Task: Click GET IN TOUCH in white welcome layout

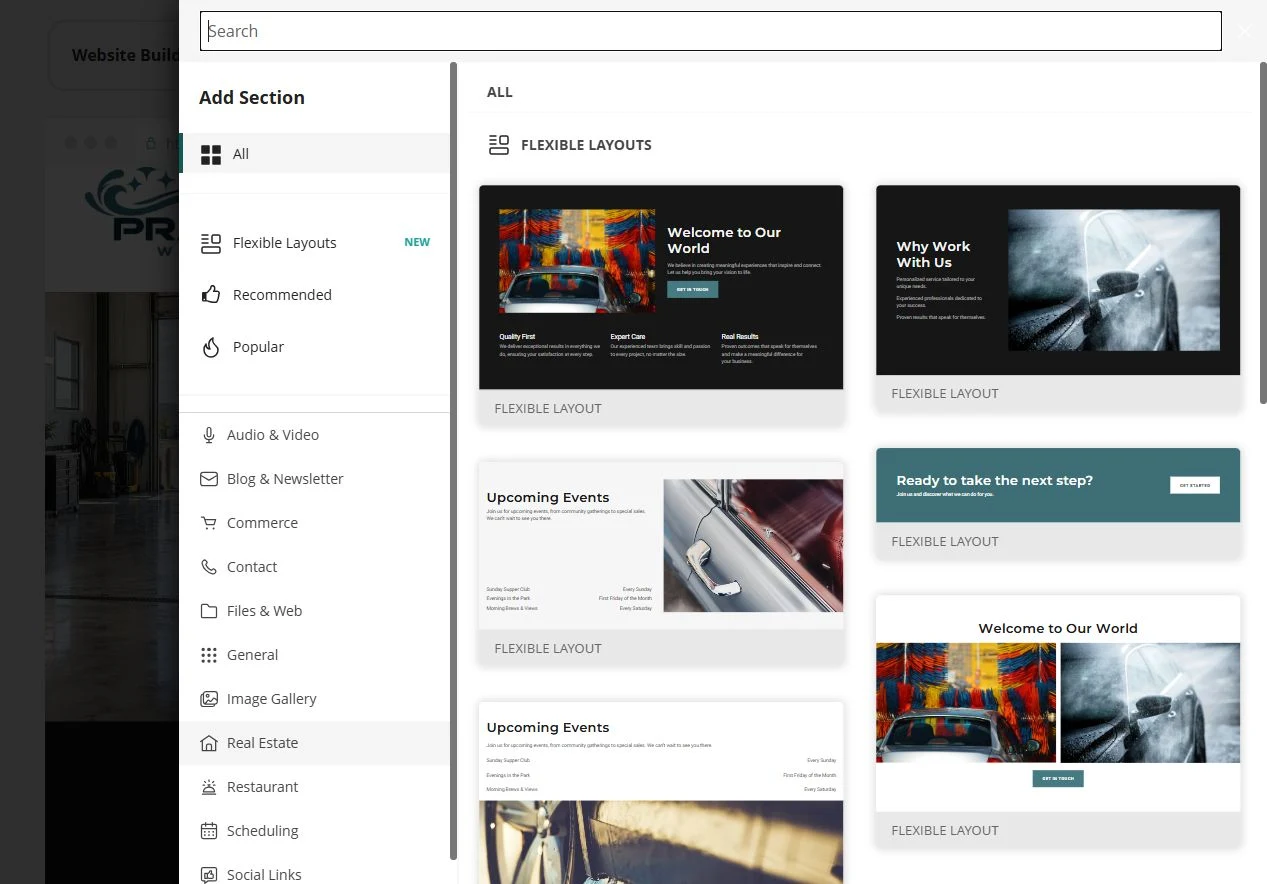Action: (x=1058, y=778)
